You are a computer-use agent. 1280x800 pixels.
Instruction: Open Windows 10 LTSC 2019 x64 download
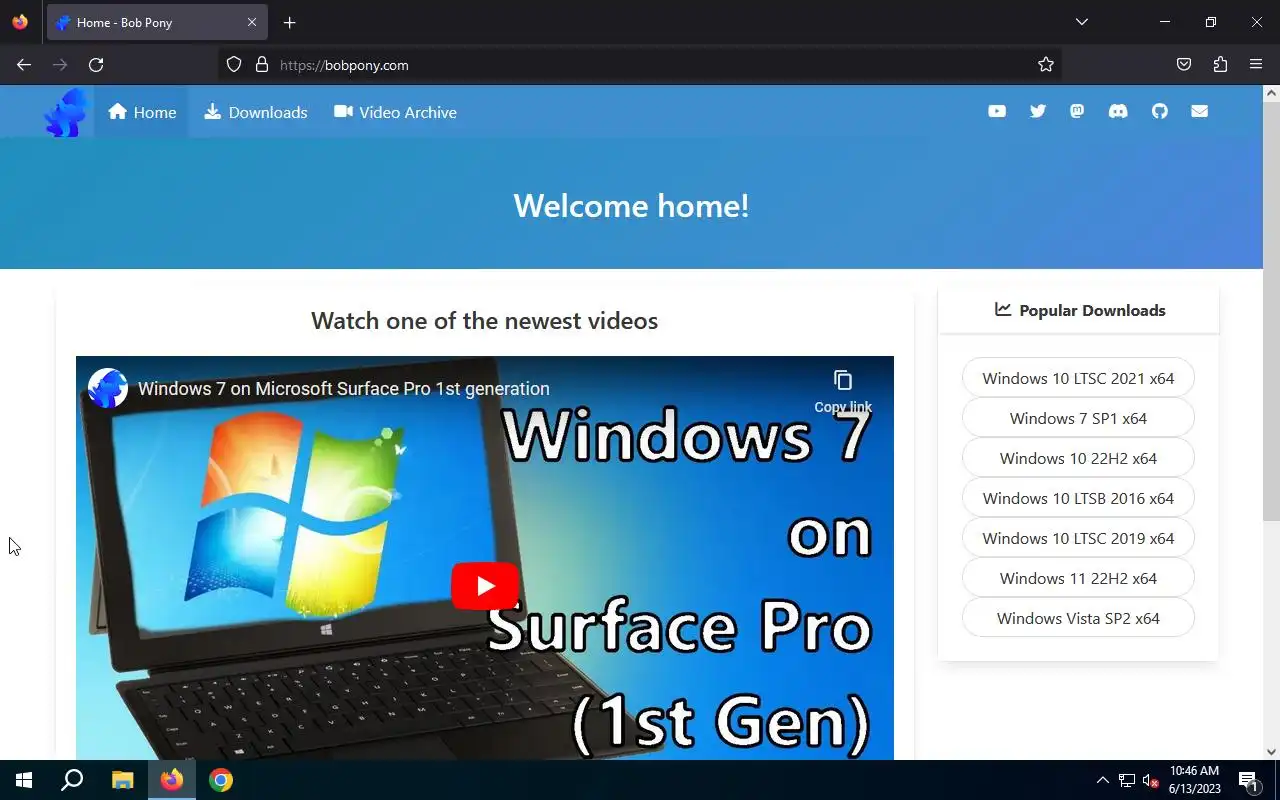pos(1078,538)
